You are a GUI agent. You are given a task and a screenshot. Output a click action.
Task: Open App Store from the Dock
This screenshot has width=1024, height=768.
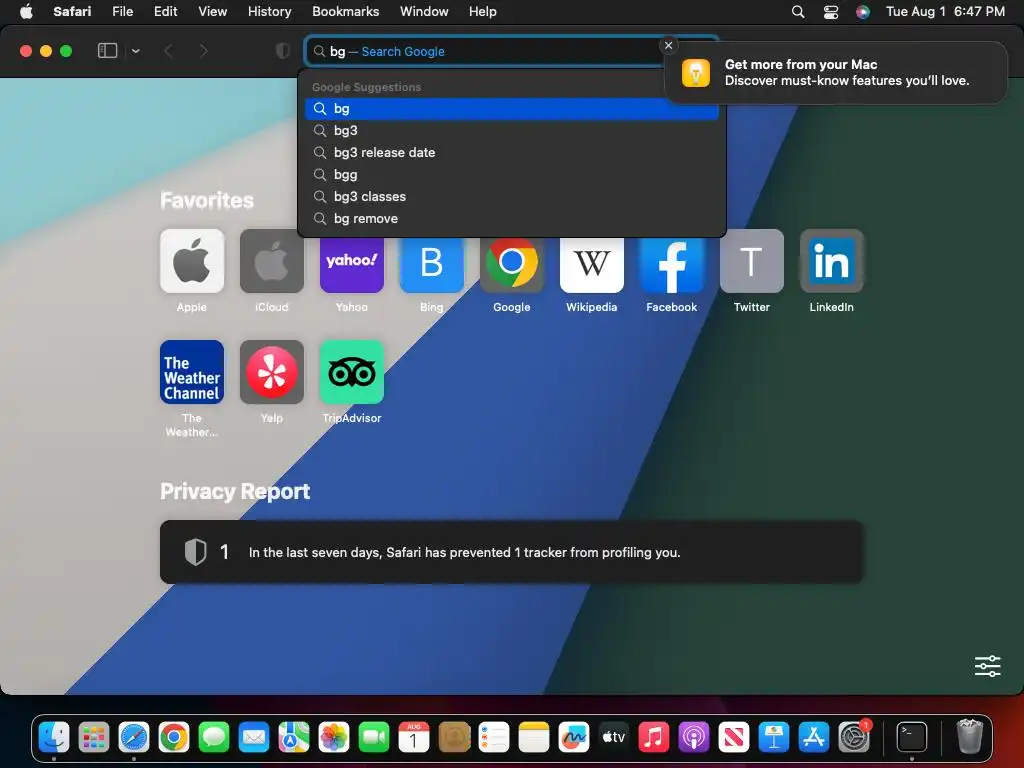[814, 737]
